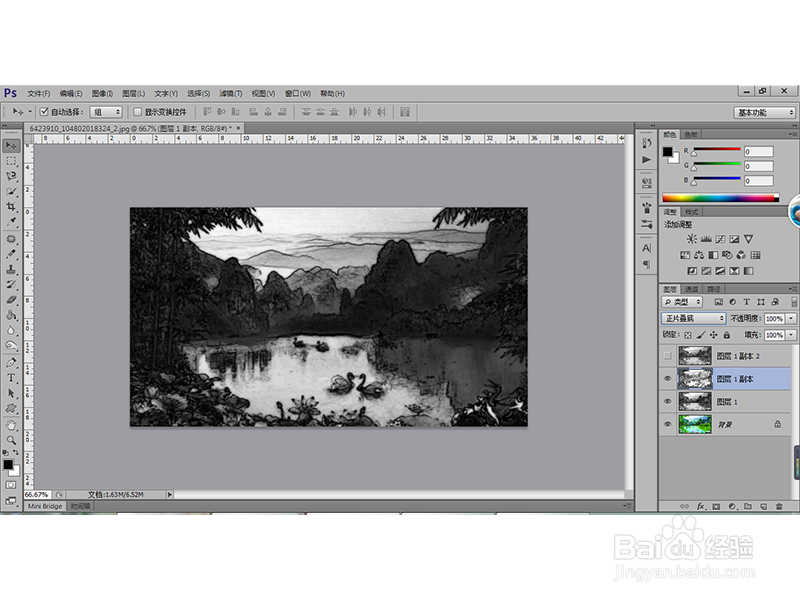Select the Path Selection tool
800x600 pixels.
click(x=11, y=393)
